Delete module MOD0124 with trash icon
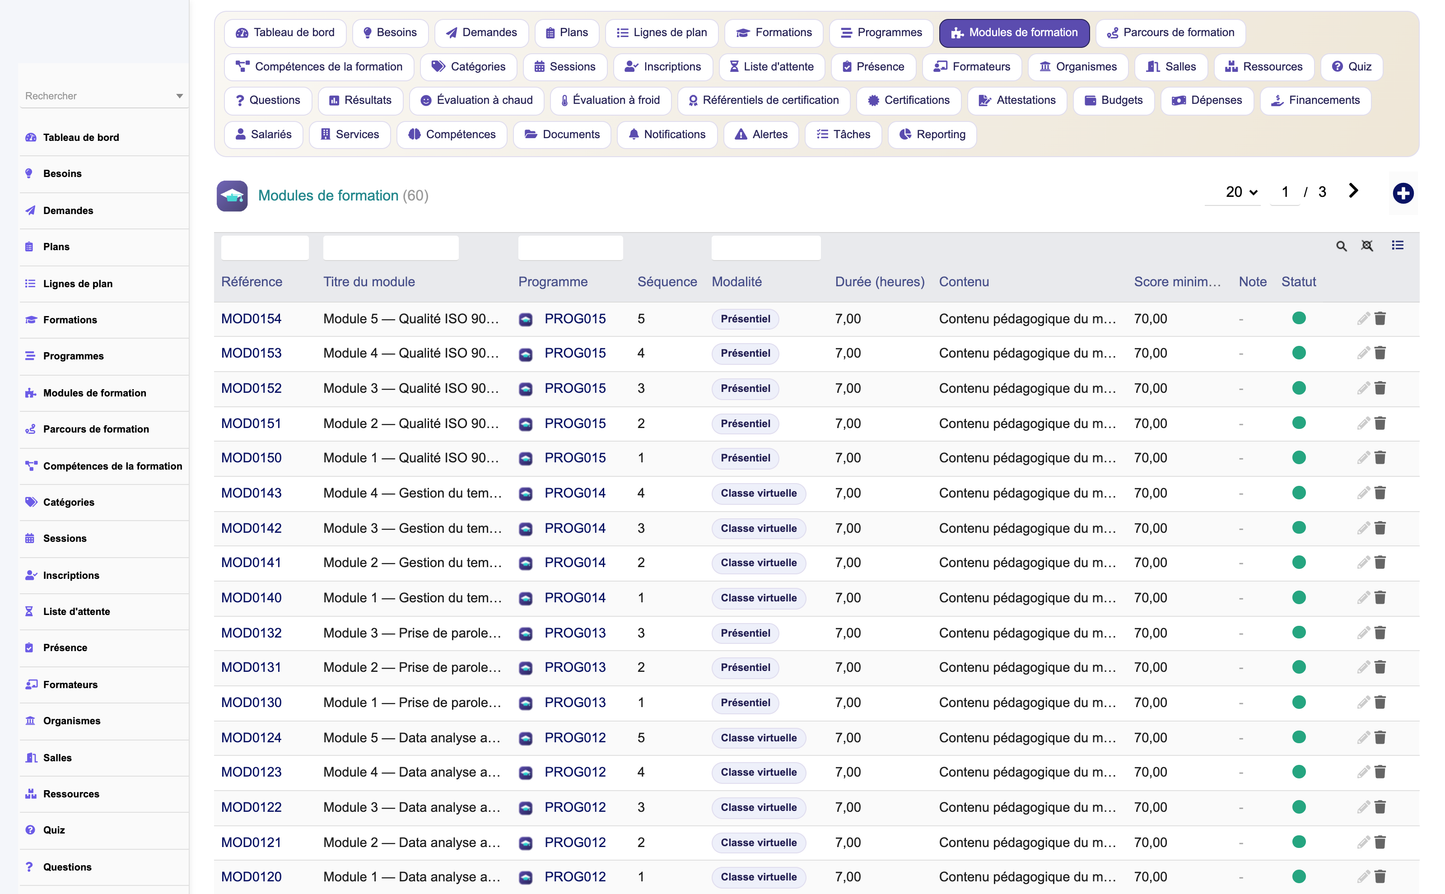Image resolution: width=1445 pixels, height=894 pixels. (x=1380, y=737)
